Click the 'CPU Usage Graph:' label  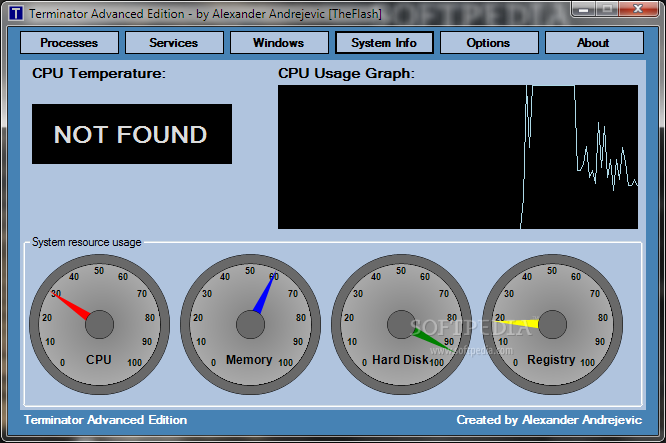(346, 73)
